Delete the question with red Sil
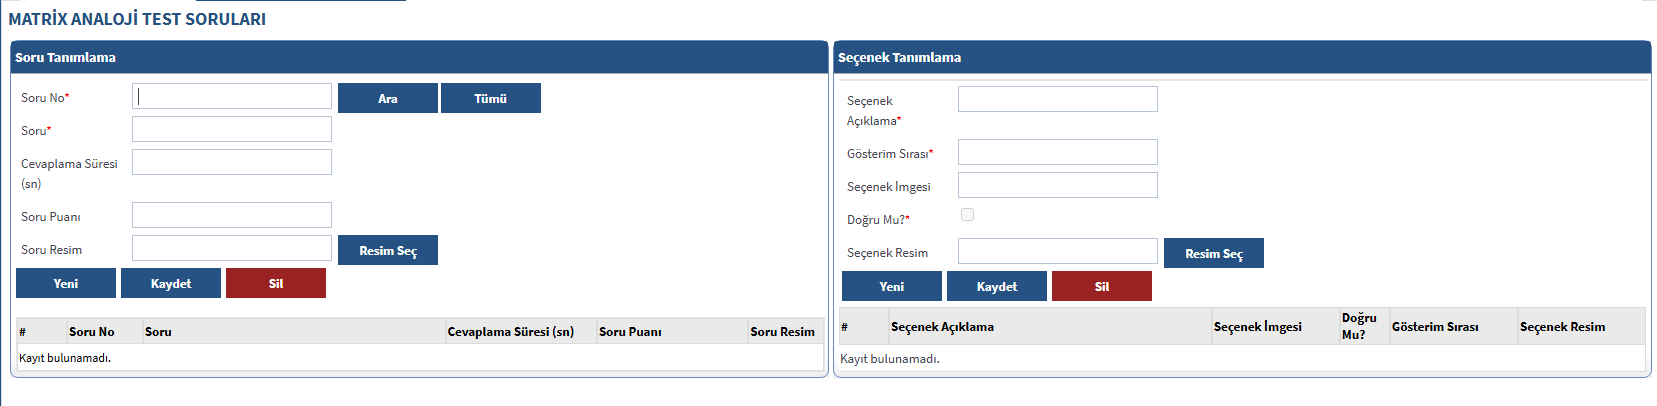This screenshot has height=406, width=1657. [276, 283]
